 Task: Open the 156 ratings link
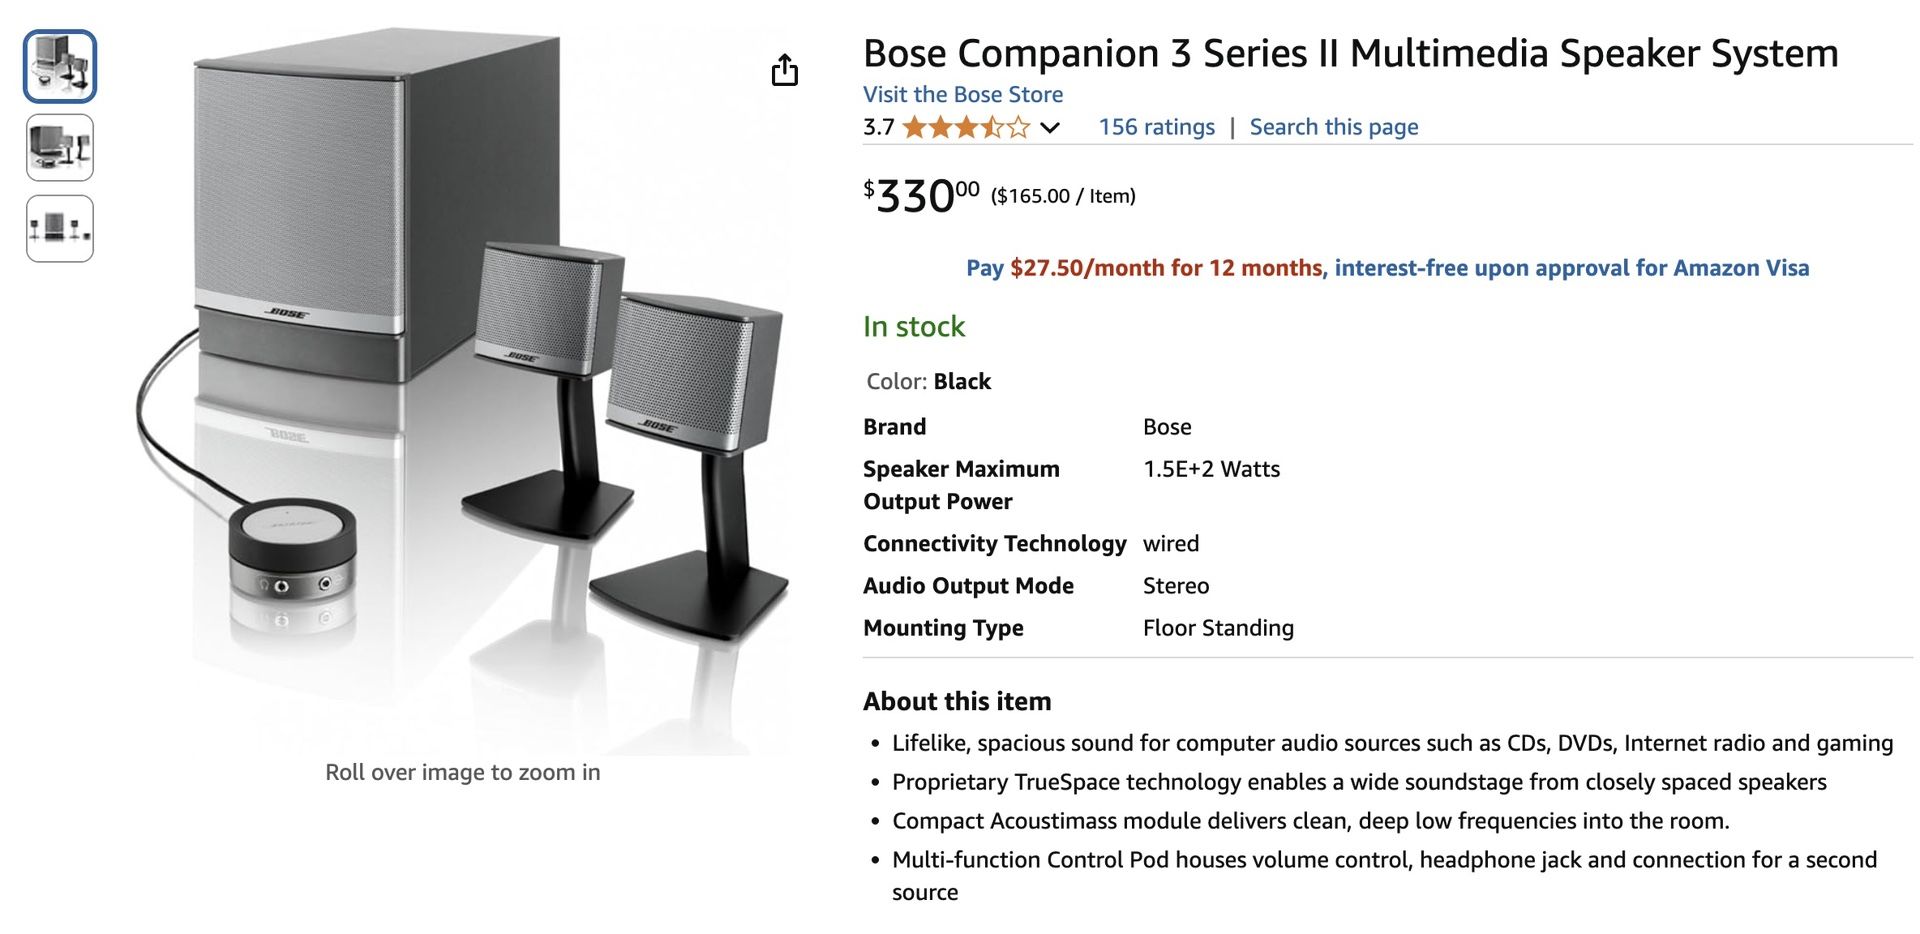[1155, 127]
